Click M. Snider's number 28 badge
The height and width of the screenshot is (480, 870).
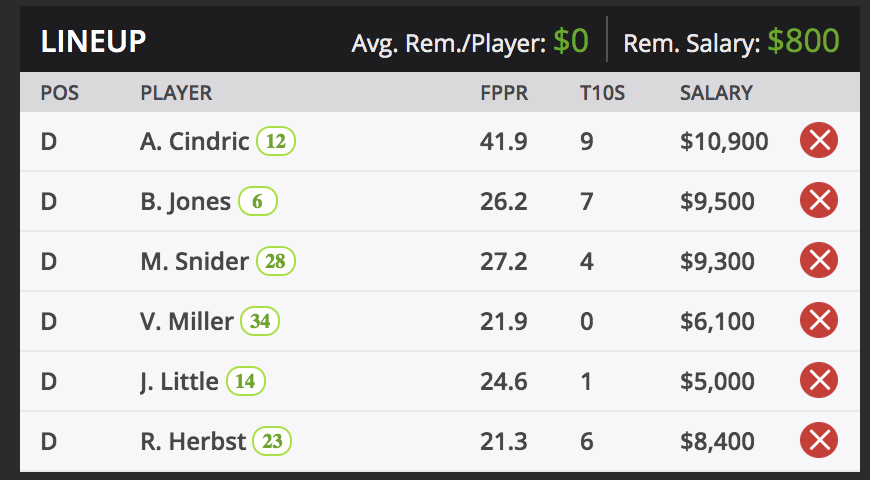point(276,262)
